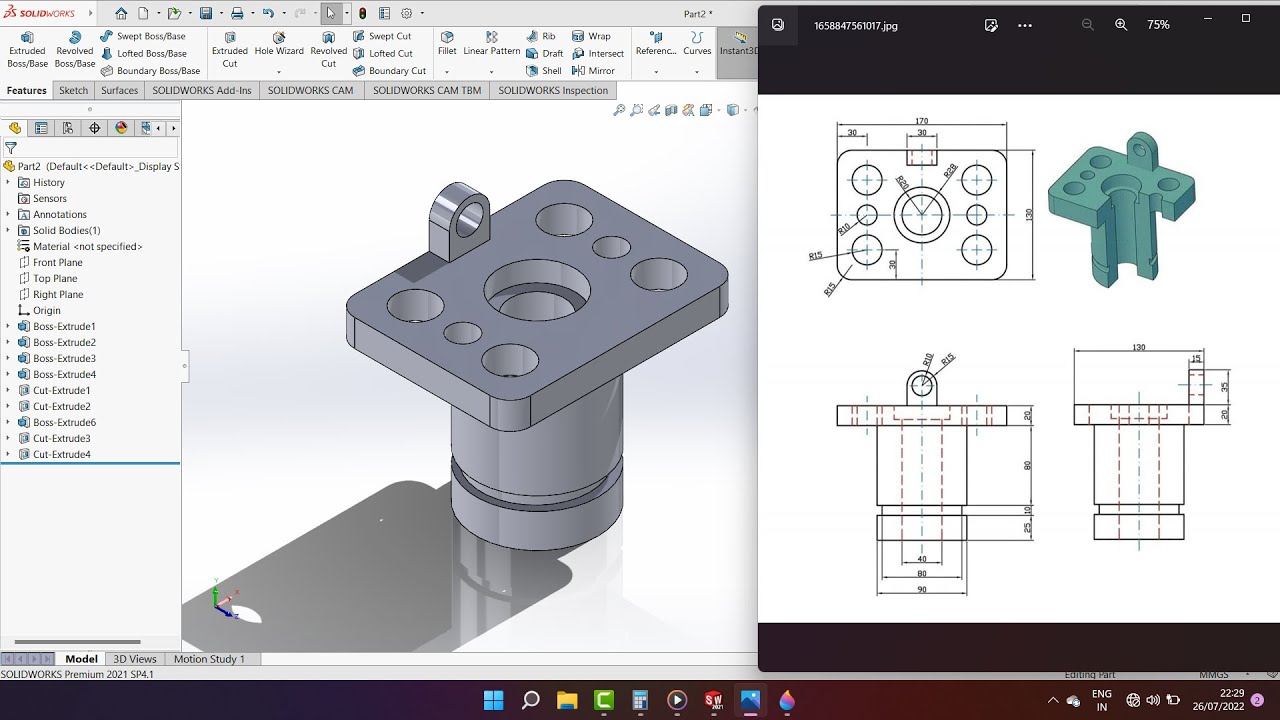Open the Reference Geometry dropdown arrow
The width and height of the screenshot is (1280, 720).
coord(656,71)
